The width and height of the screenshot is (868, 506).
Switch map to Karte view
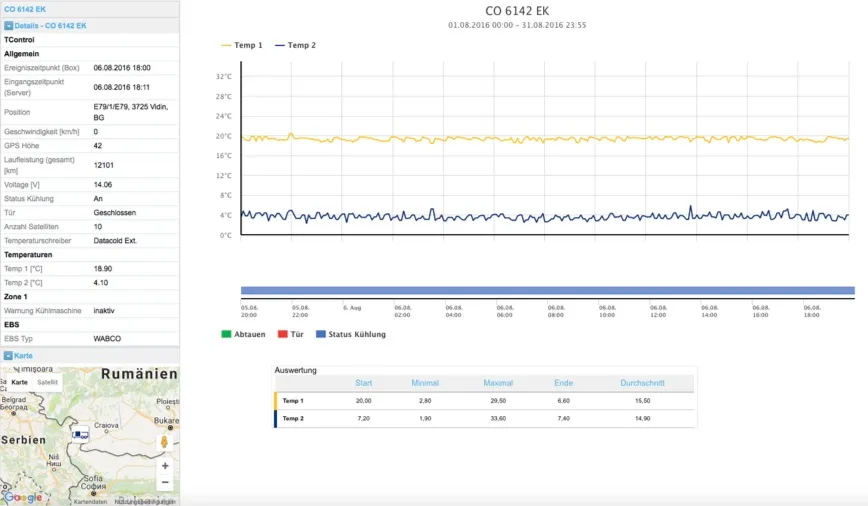19,382
